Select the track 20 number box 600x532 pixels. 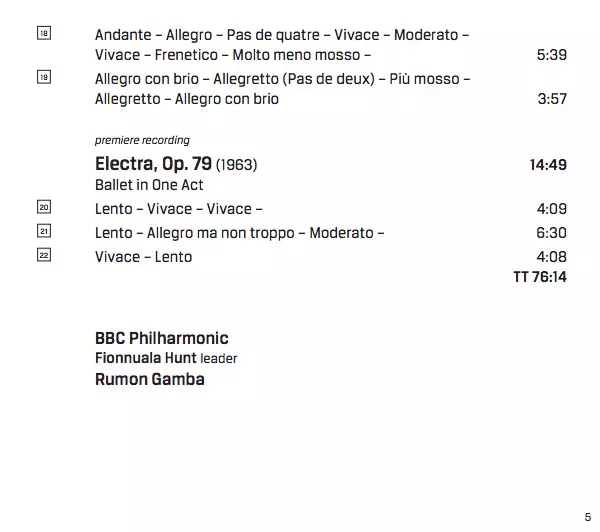tap(43, 208)
